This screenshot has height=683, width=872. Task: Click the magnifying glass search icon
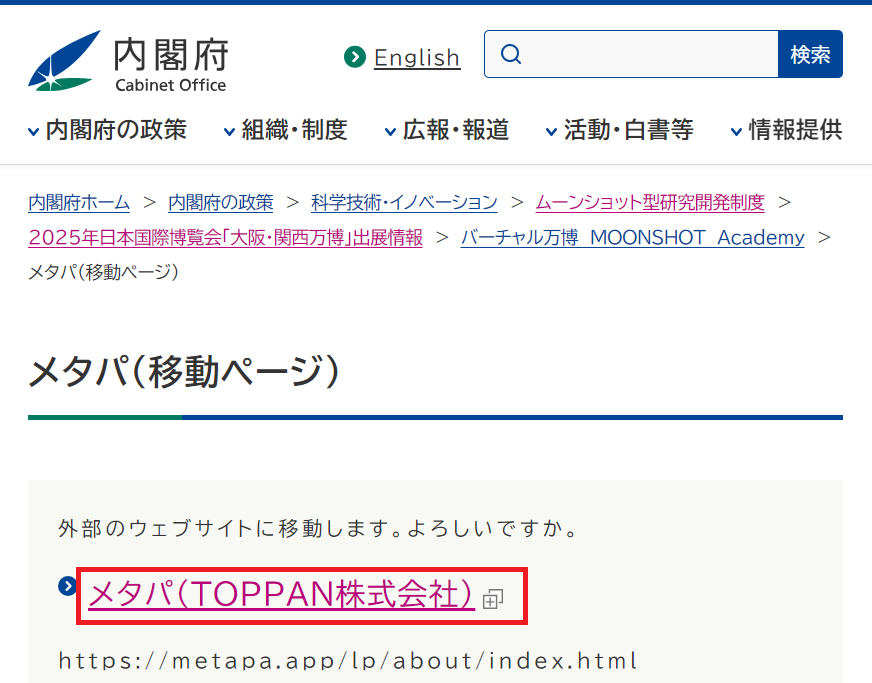tap(511, 54)
